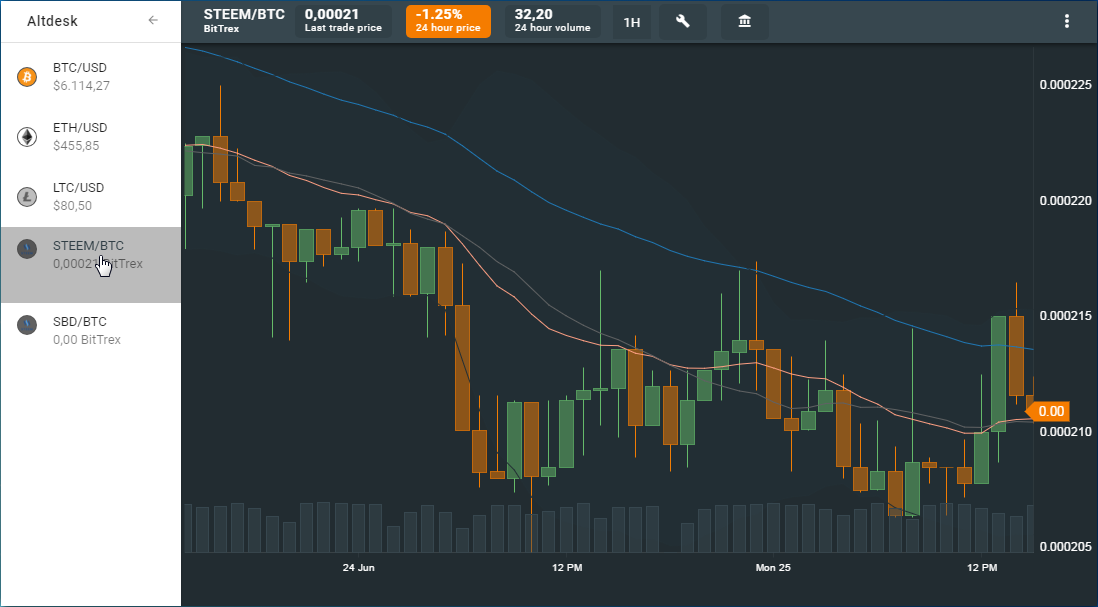Click the SBD coin icon
This screenshot has width=1098, height=607.
coord(27,324)
